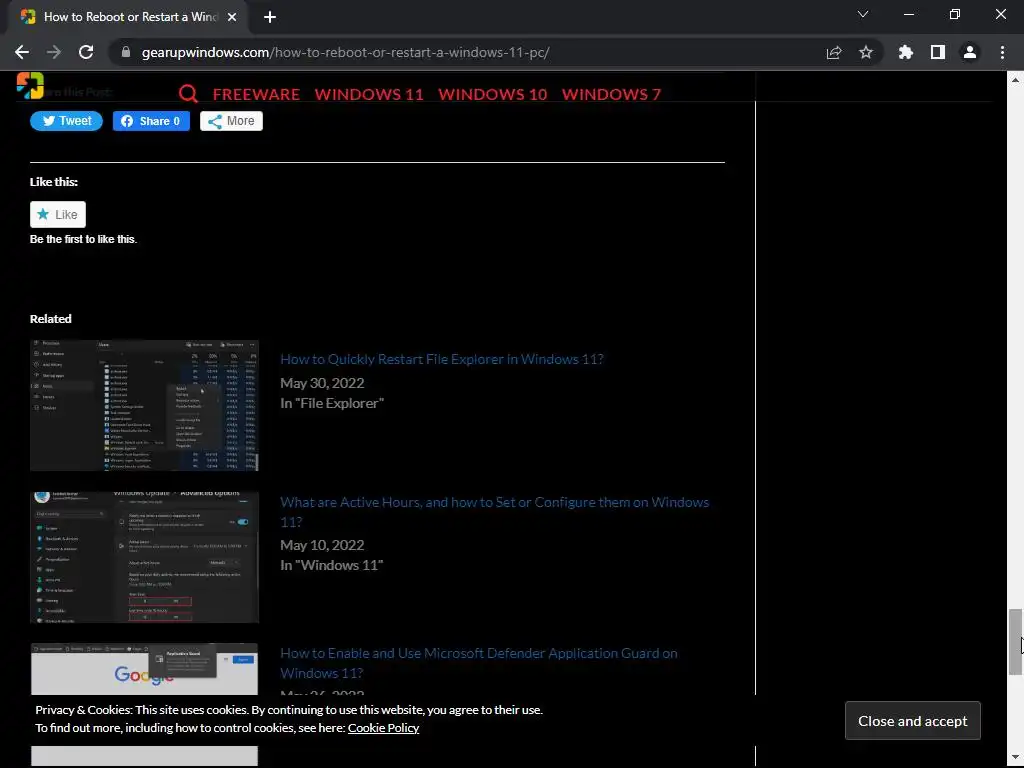
Task: Click the red search magnifier icon
Action: [x=188, y=94]
